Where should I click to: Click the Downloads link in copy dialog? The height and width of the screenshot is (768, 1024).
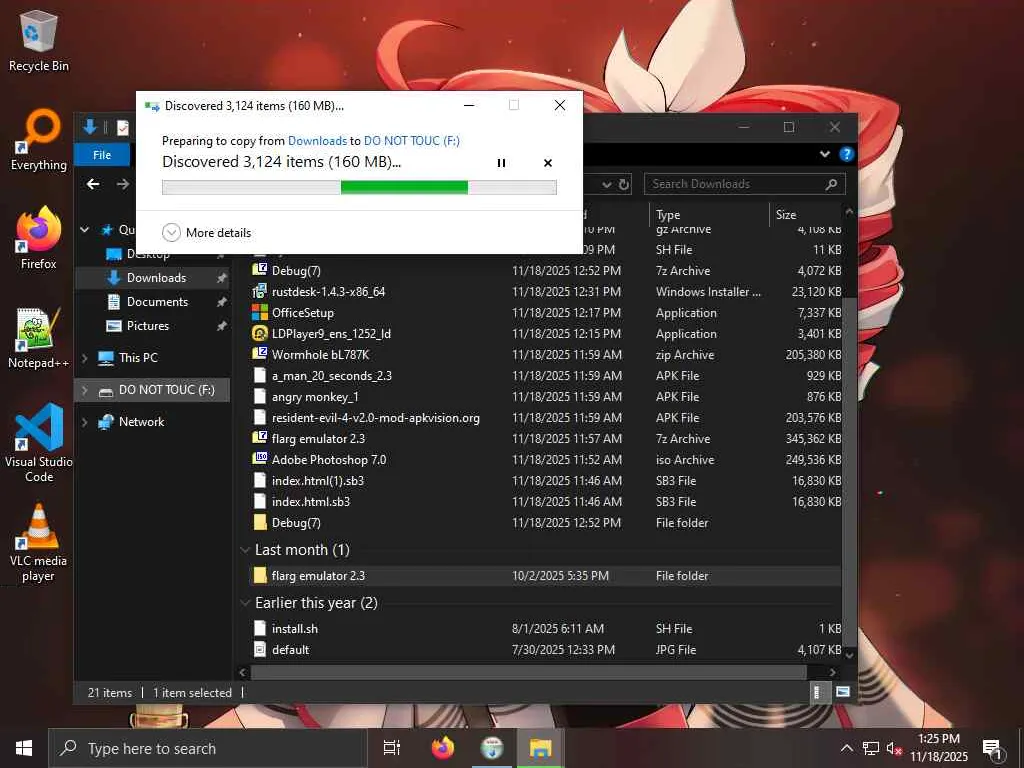pos(317,140)
